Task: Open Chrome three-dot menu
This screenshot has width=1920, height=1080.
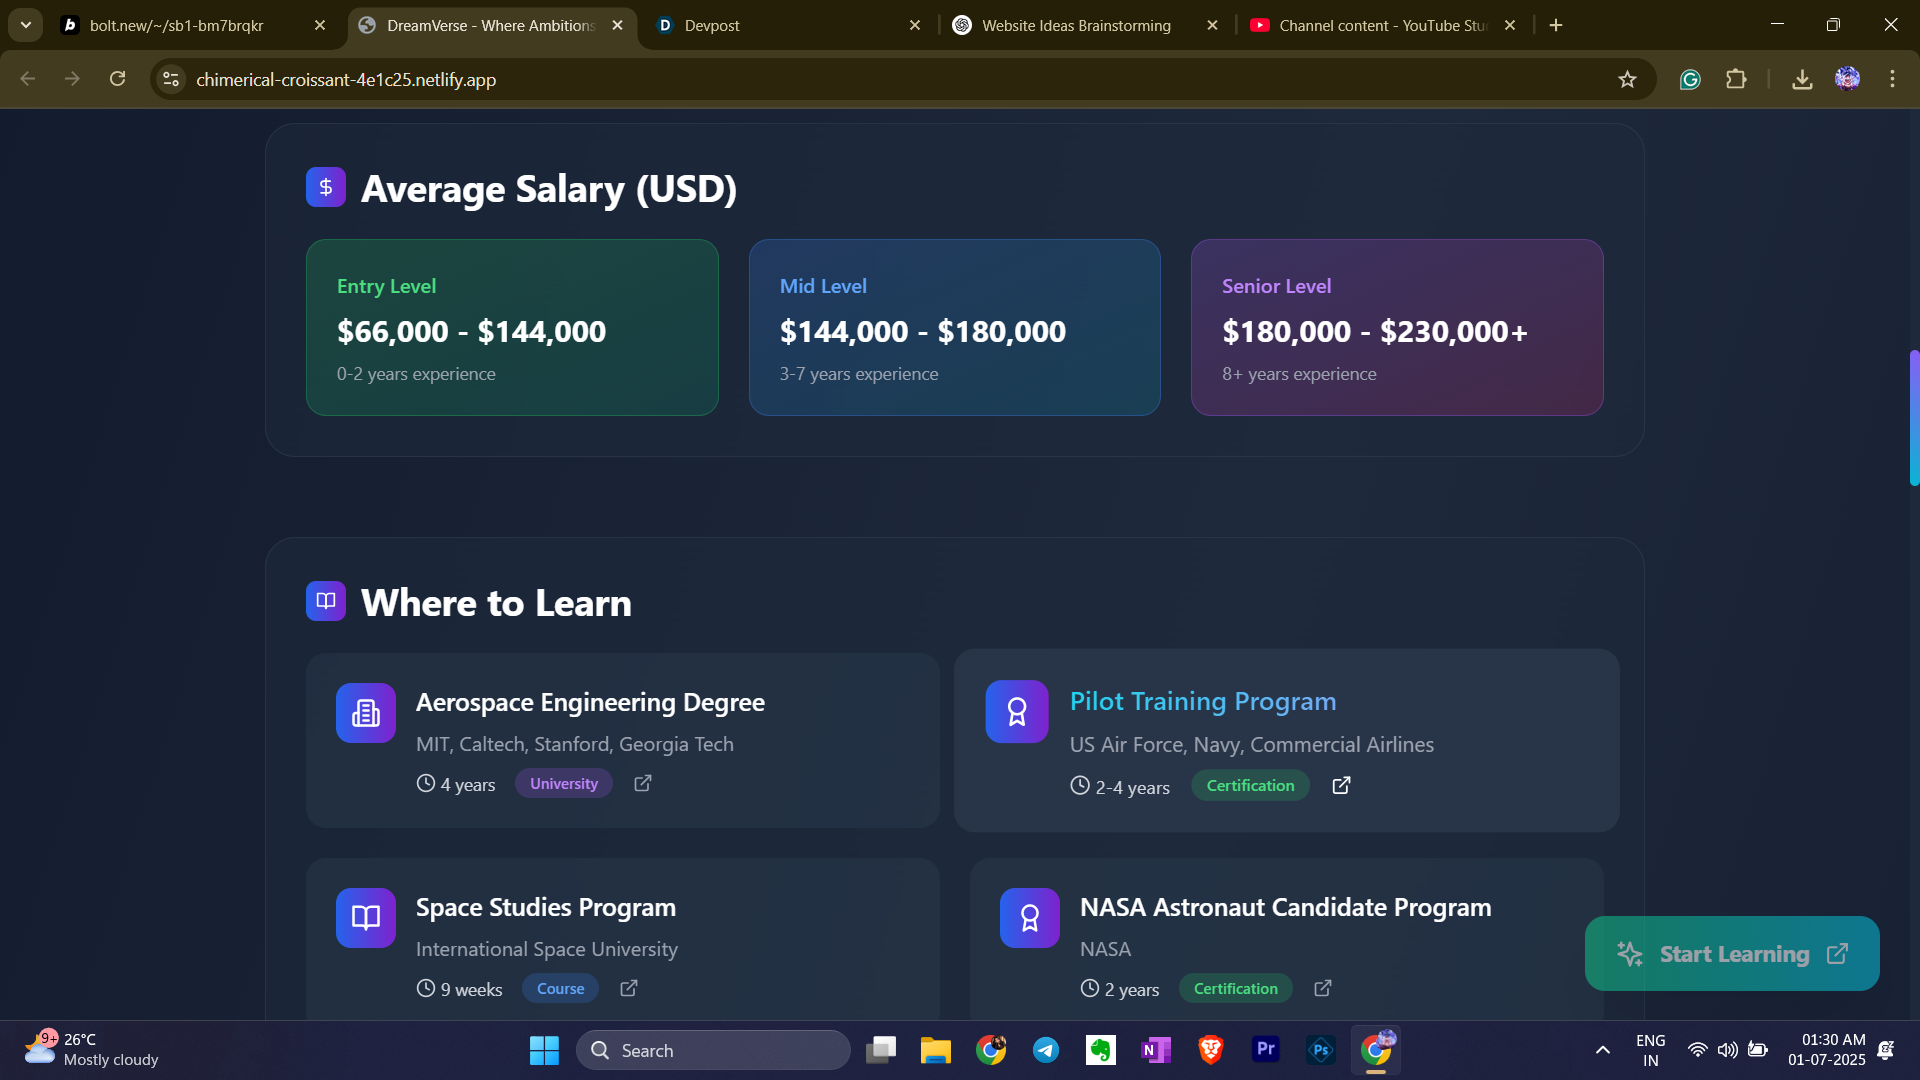Action: [1892, 79]
